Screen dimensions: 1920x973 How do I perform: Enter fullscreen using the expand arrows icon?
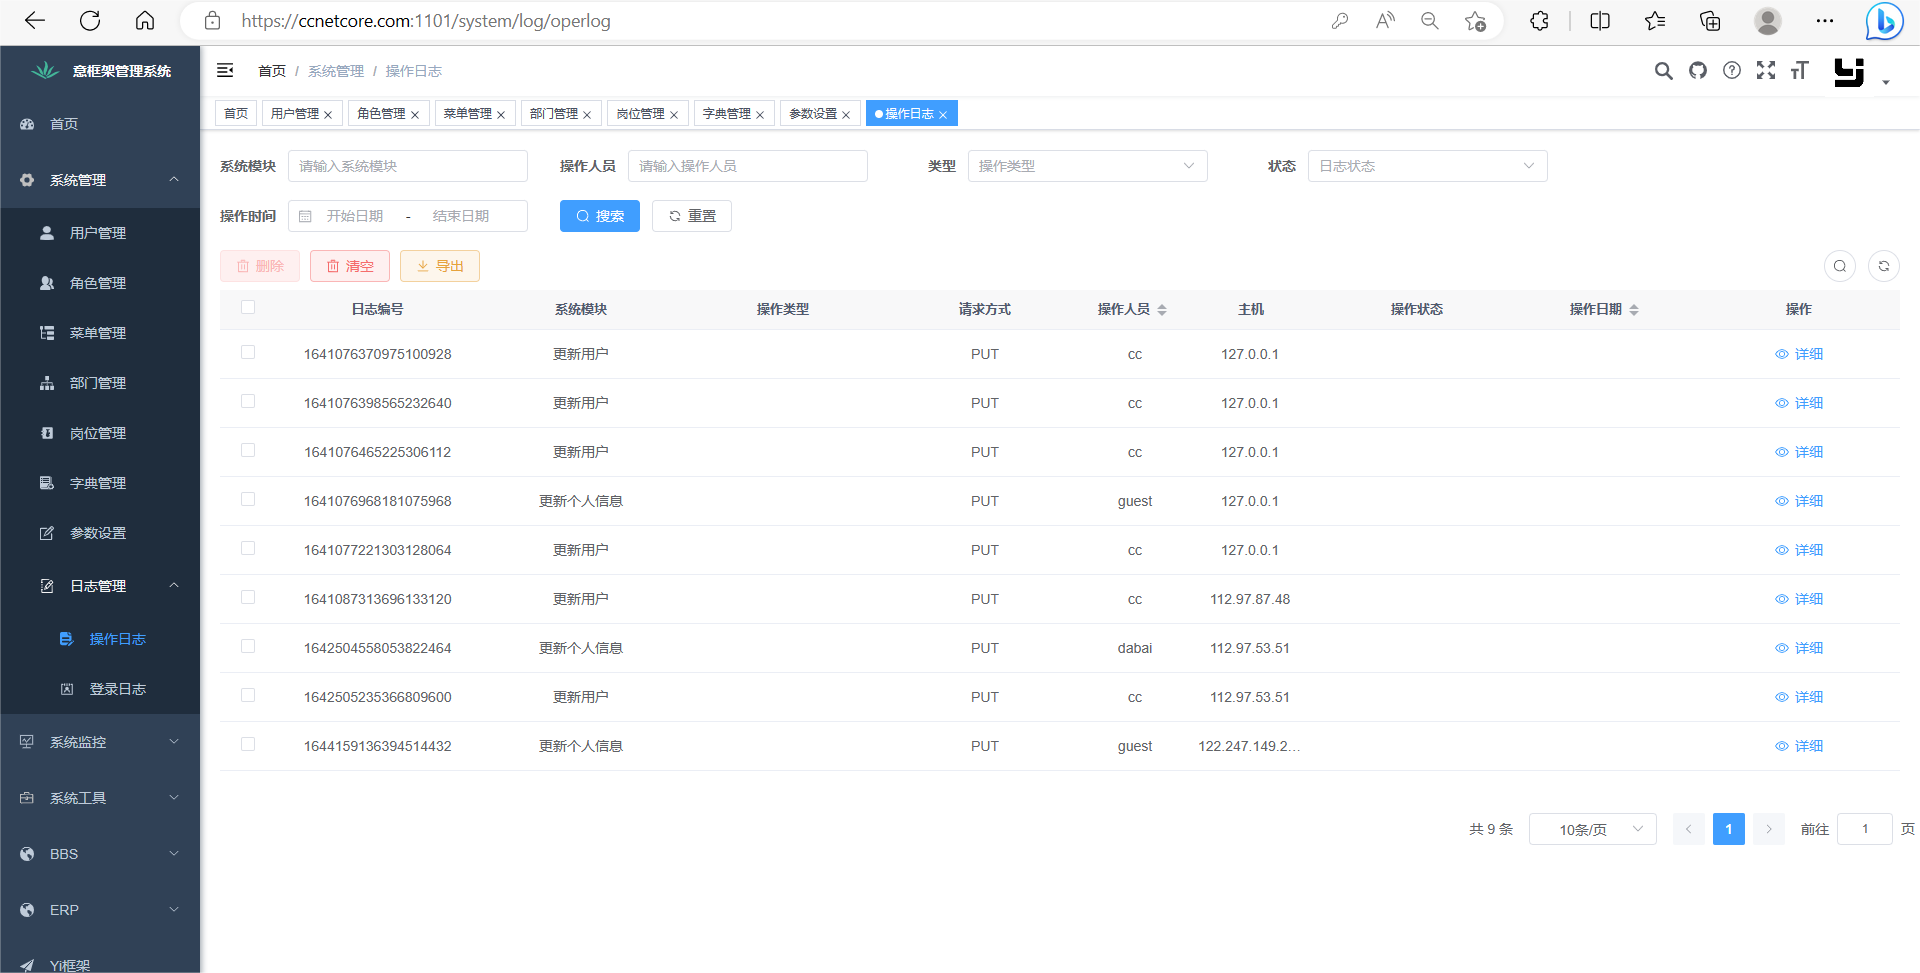[x=1767, y=71]
